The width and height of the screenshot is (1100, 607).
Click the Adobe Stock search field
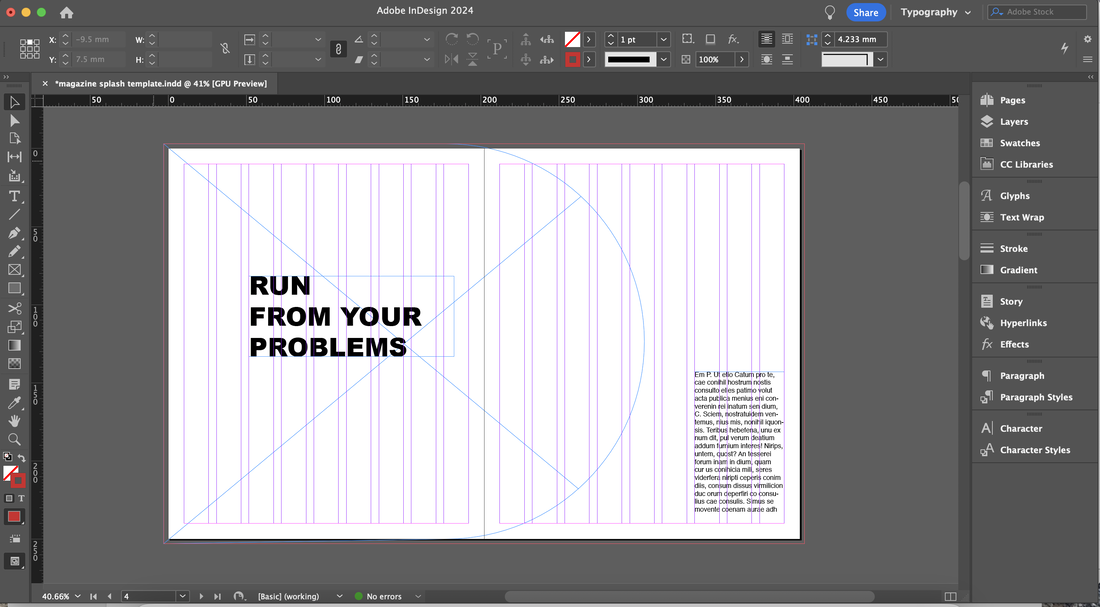[x=1038, y=12]
